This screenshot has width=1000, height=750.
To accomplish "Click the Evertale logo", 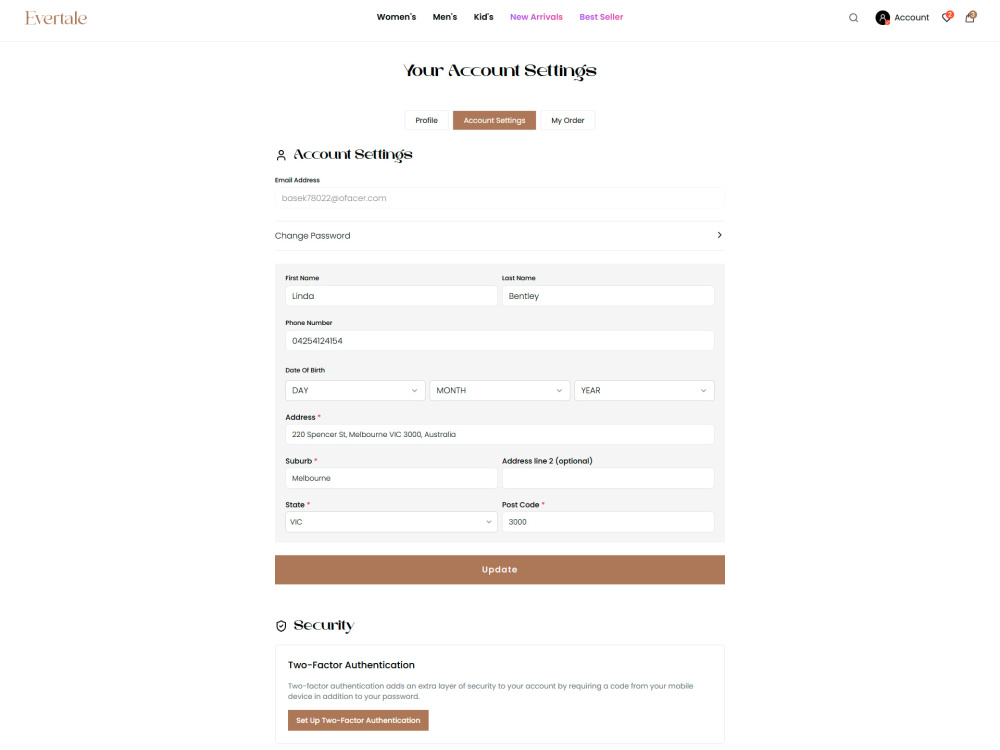I will click(56, 18).
